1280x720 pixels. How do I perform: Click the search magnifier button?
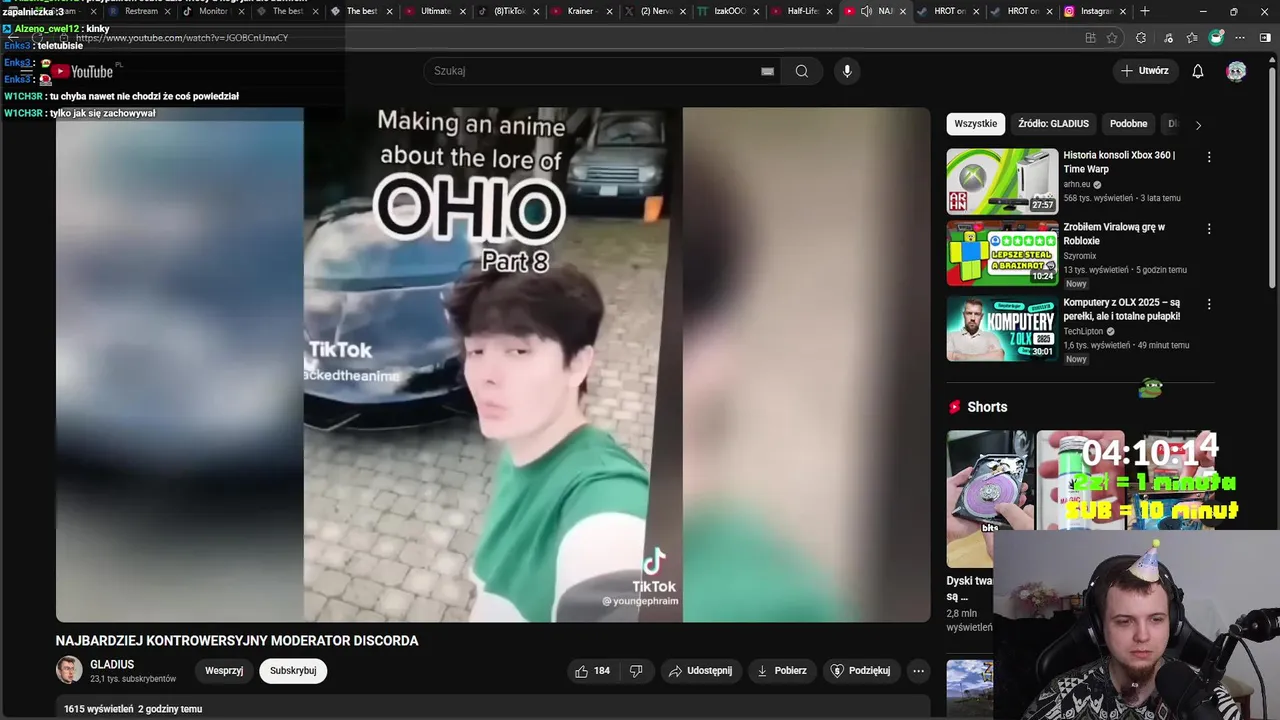pos(802,71)
